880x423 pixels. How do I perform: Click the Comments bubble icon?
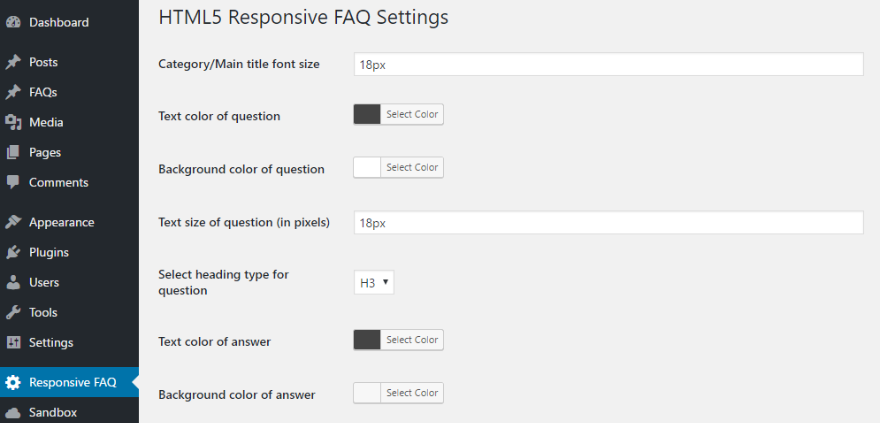tap(13, 182)
